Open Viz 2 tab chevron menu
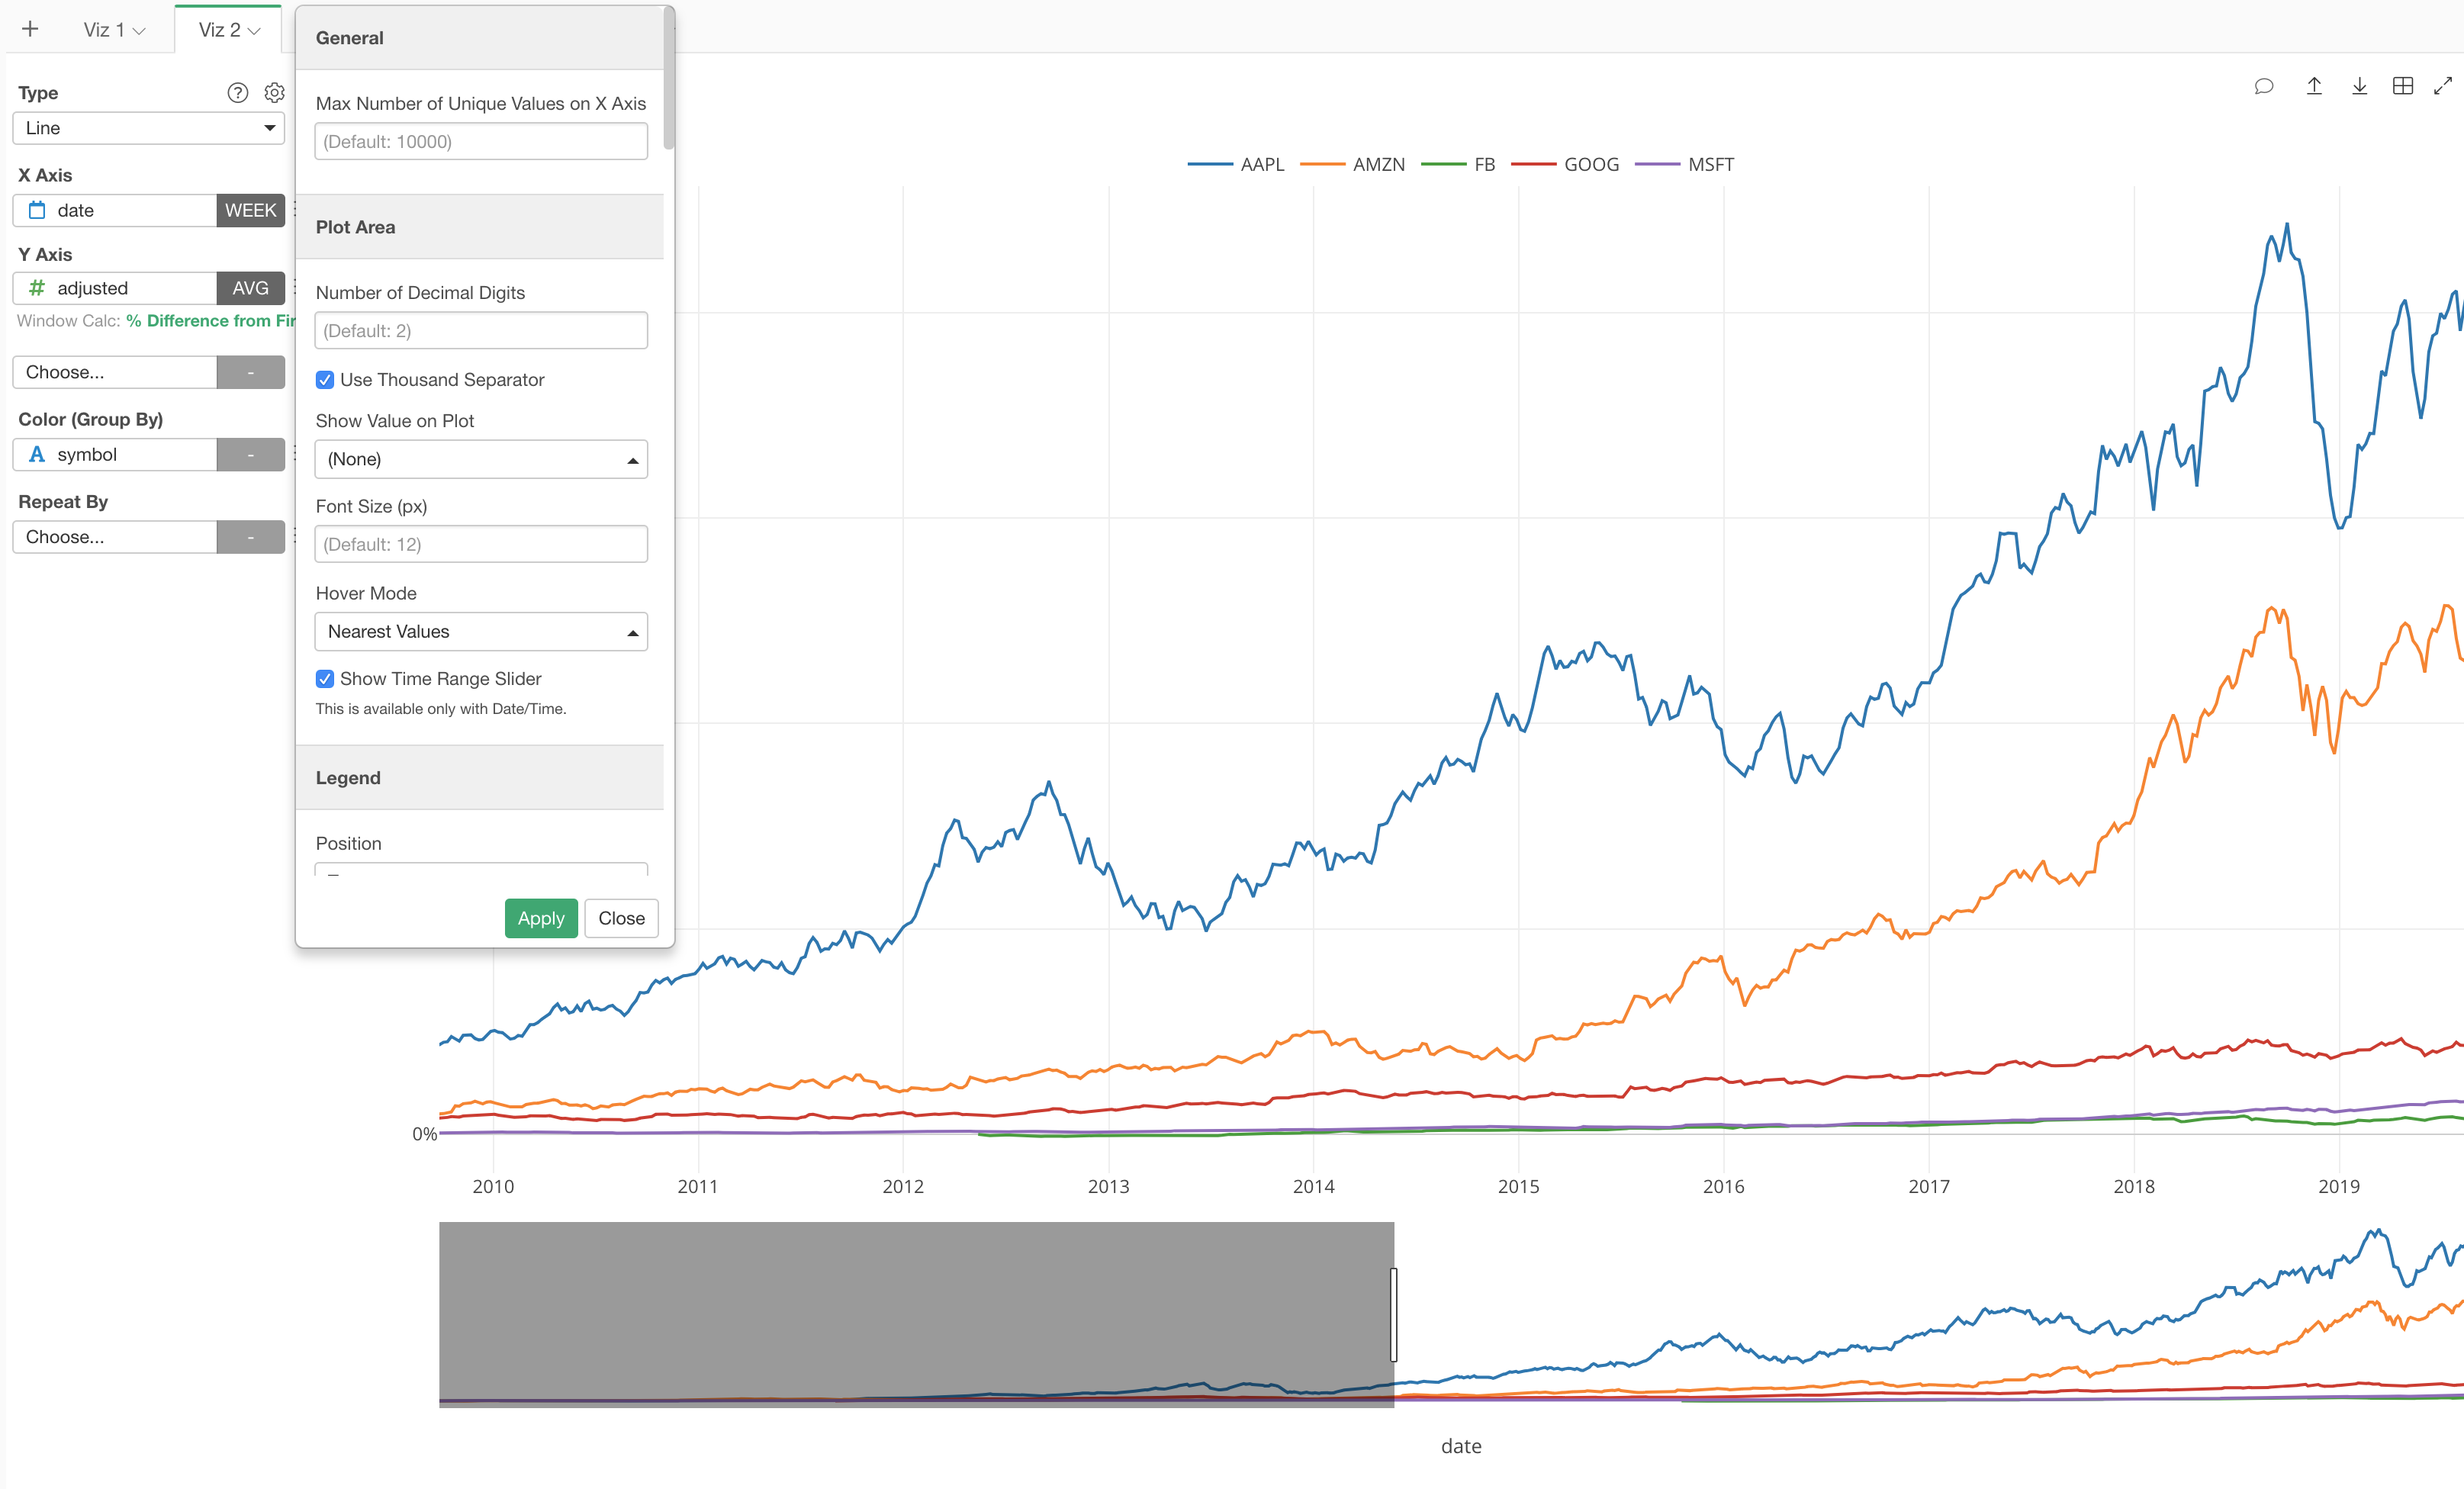Screen dimensions: 2464x1489 (x=254, y=31)
